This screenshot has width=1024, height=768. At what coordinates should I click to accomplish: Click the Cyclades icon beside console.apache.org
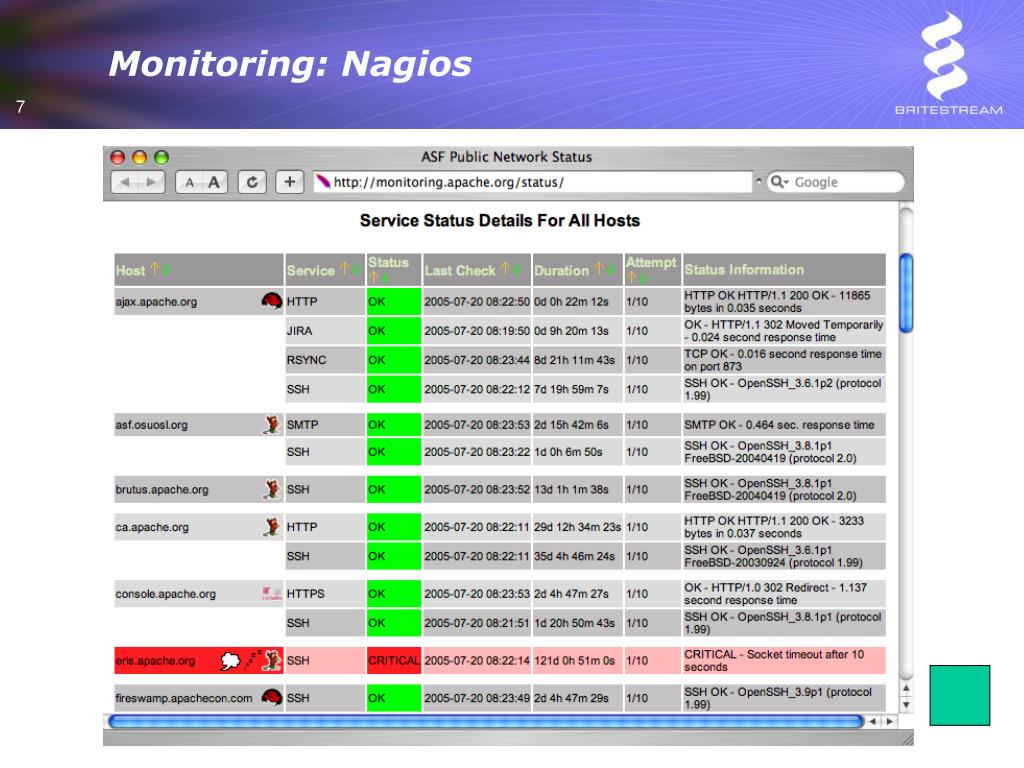(272, 594)
